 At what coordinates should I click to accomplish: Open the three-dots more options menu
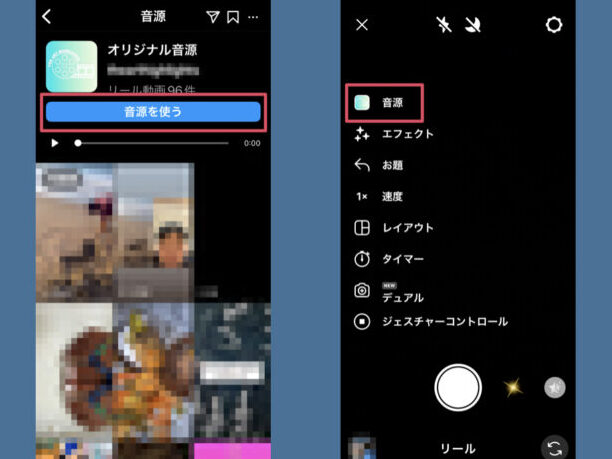254,17
